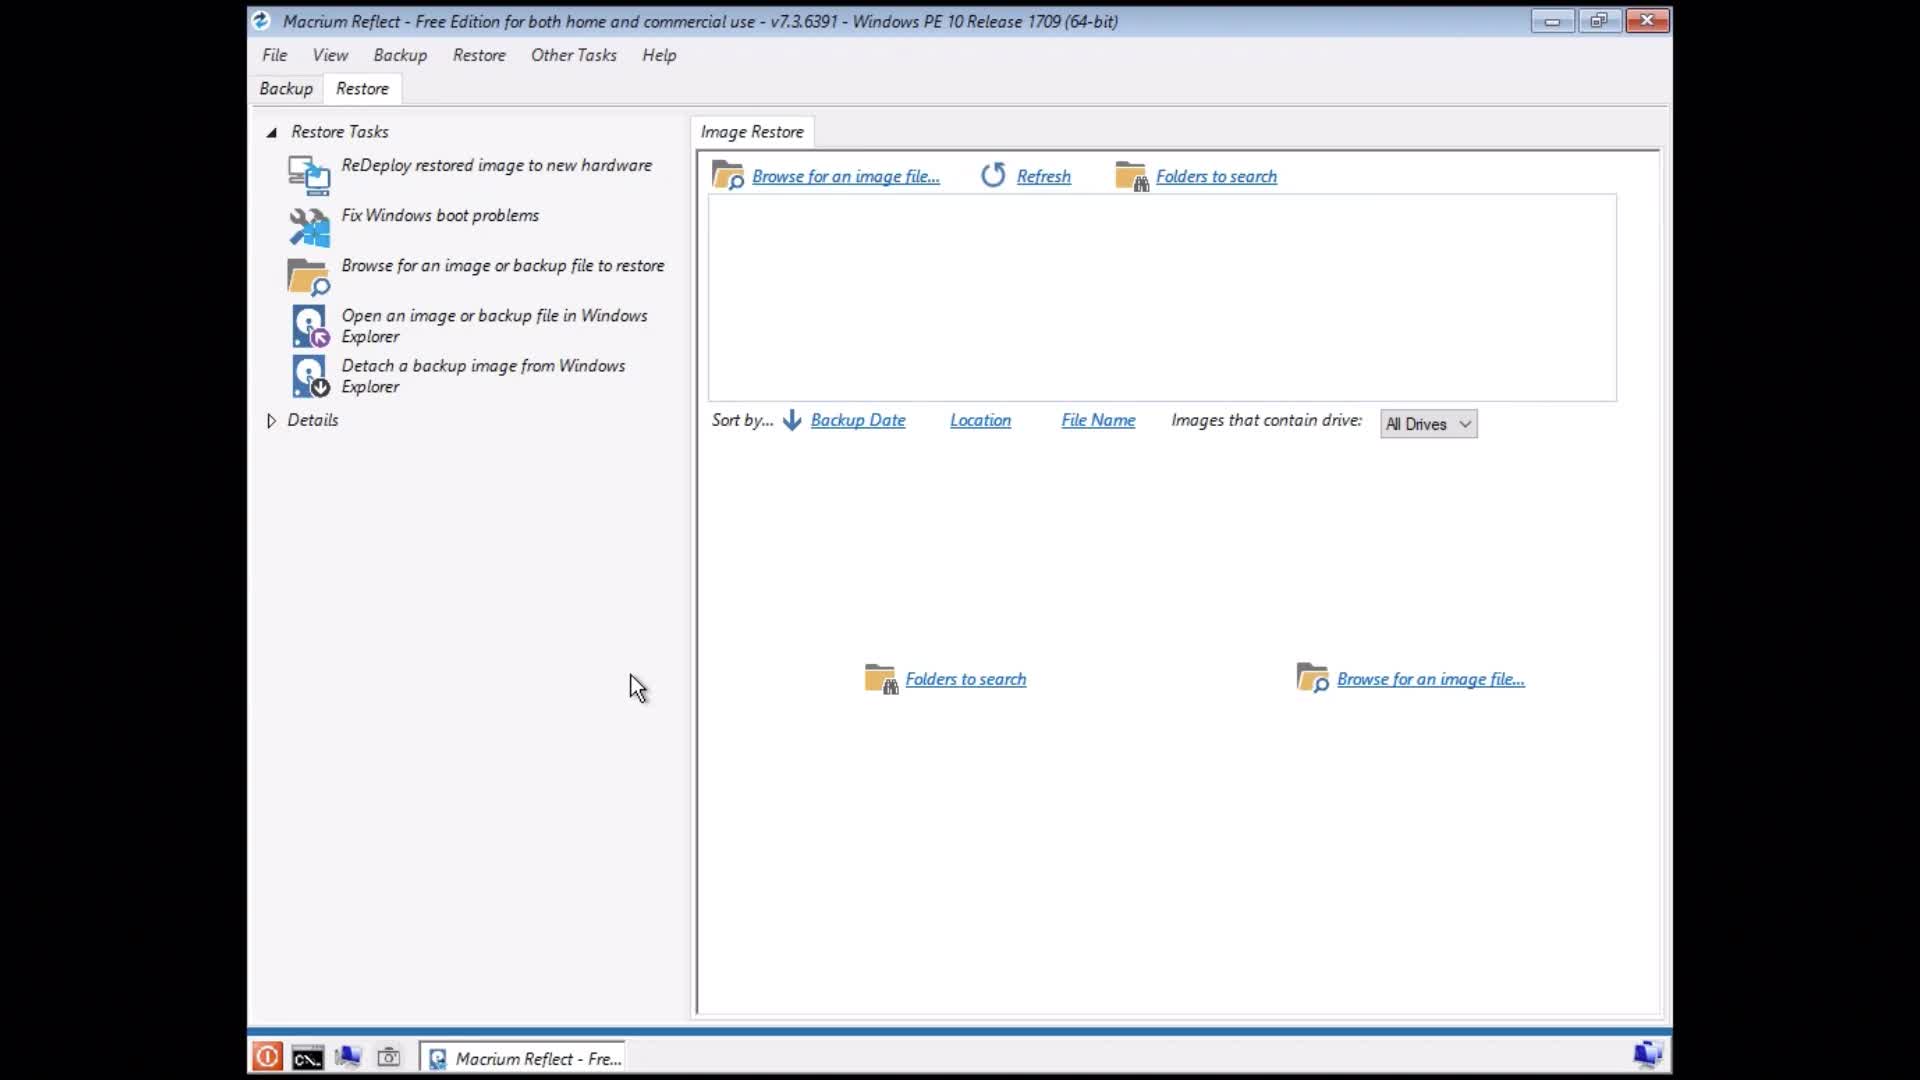The height and width of the screenshot is (1080, 1920).
Task: Open the command prompt from taskbar
Action: (307, 1057)
